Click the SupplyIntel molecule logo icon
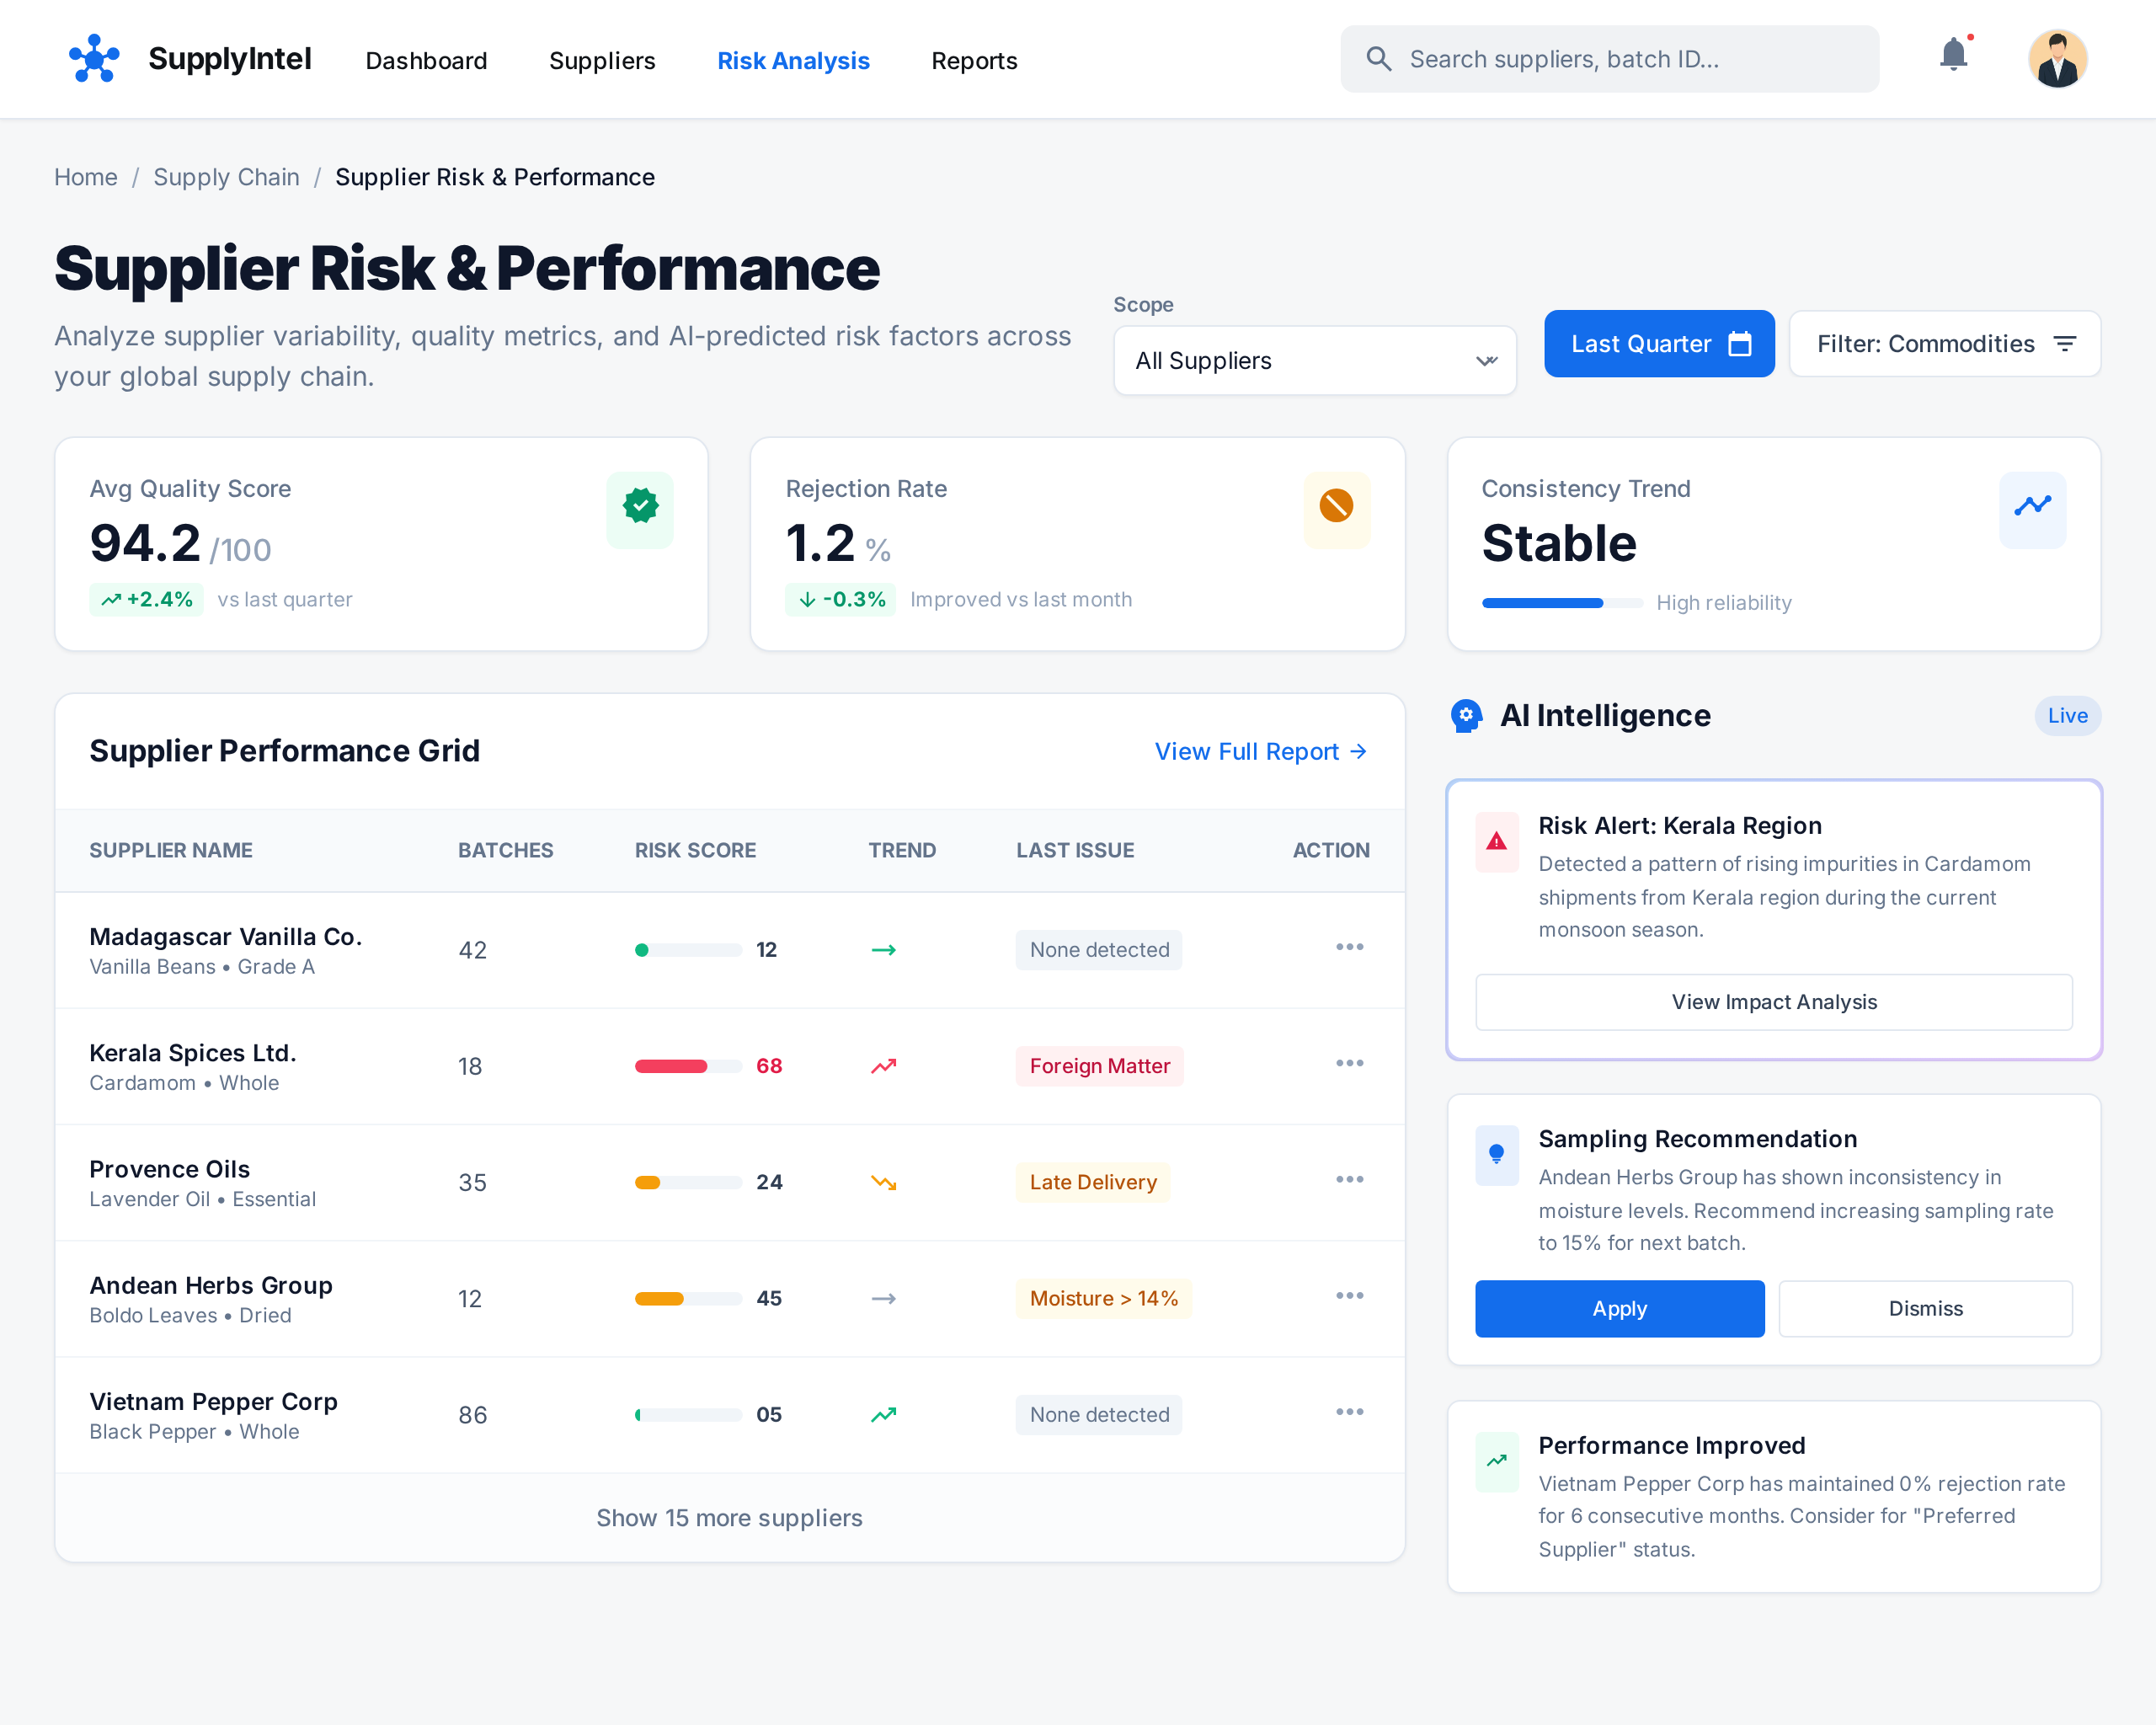The width and height of the screenshot is (2156, 1725). pyautogui.click(x=94, y=59)
